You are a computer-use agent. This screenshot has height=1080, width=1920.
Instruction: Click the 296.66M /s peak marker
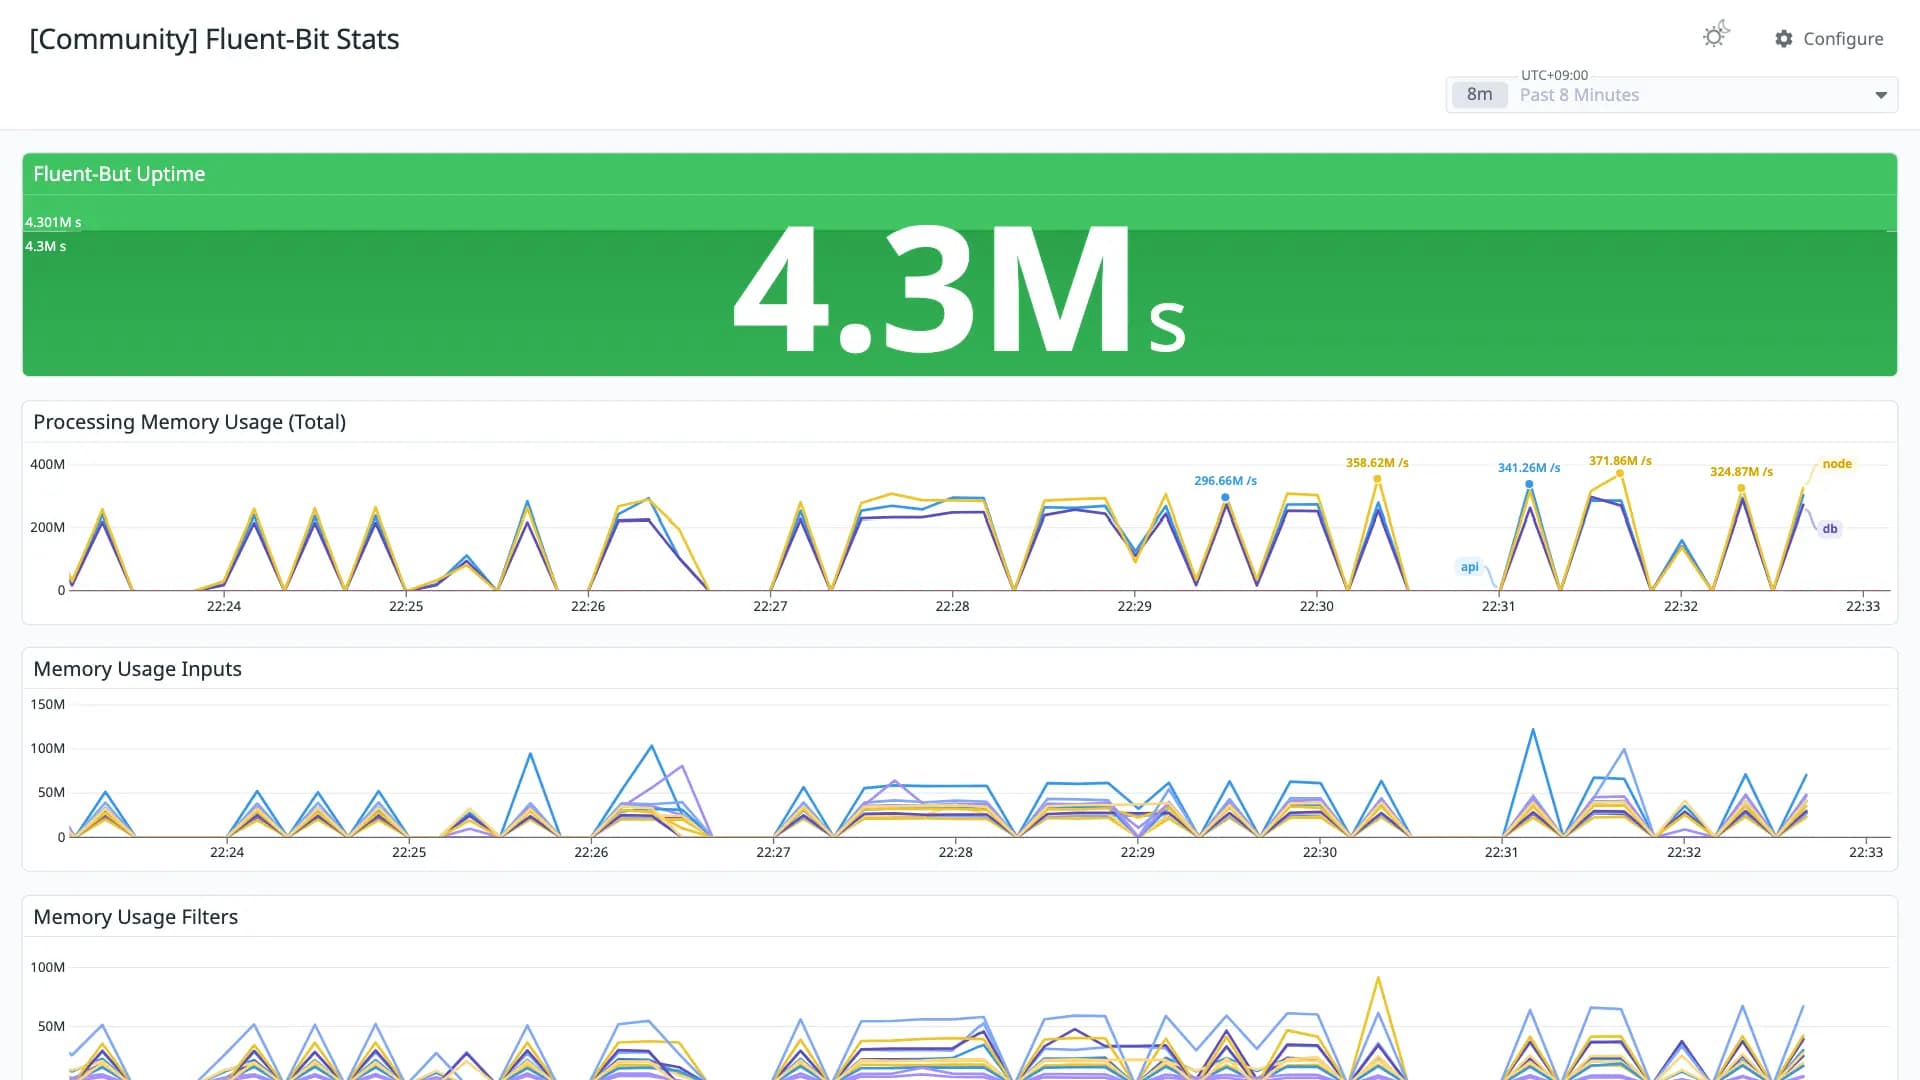(1225, 496)
